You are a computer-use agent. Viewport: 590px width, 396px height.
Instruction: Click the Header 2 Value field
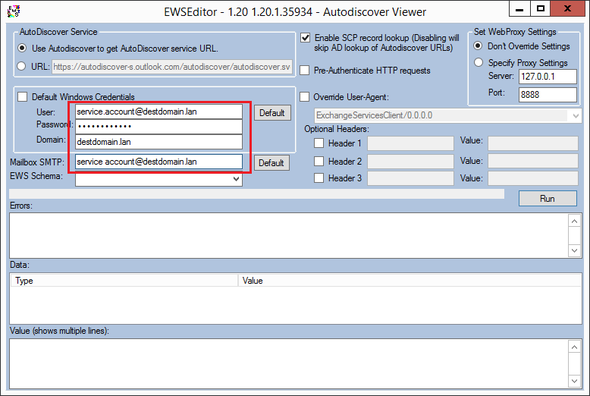coord(533,161)
